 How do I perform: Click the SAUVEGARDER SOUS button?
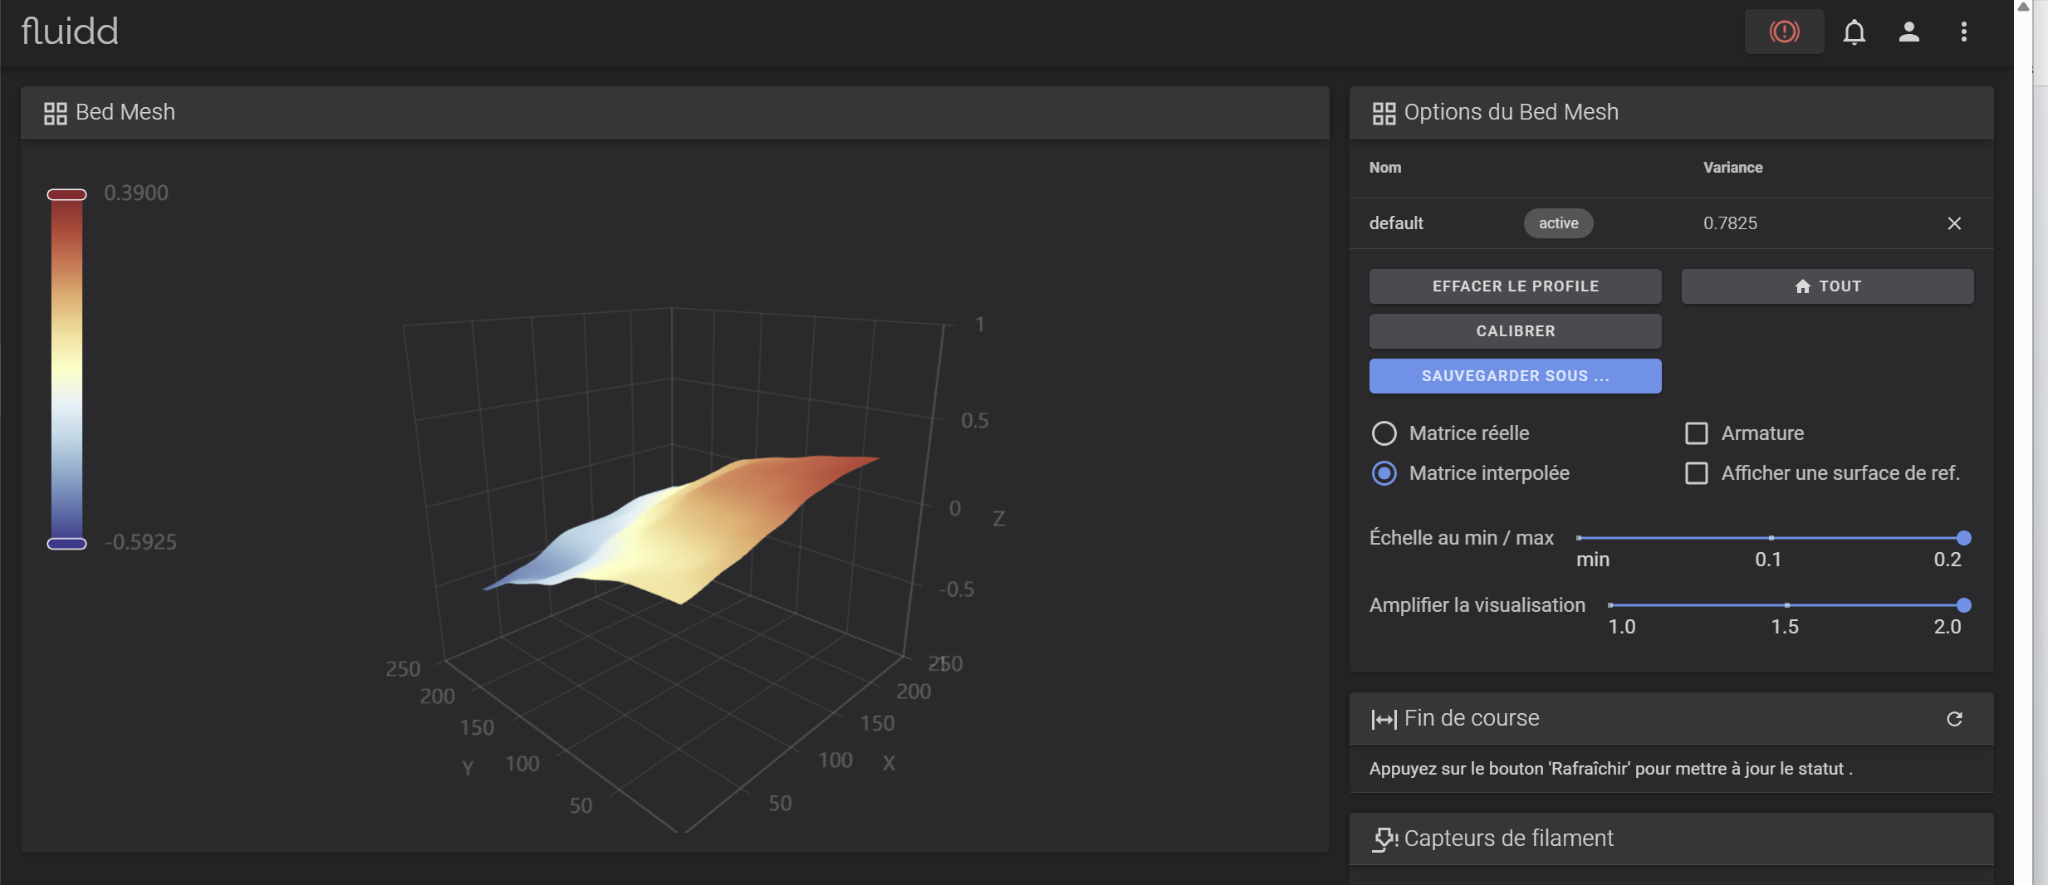pos(1515,376)
